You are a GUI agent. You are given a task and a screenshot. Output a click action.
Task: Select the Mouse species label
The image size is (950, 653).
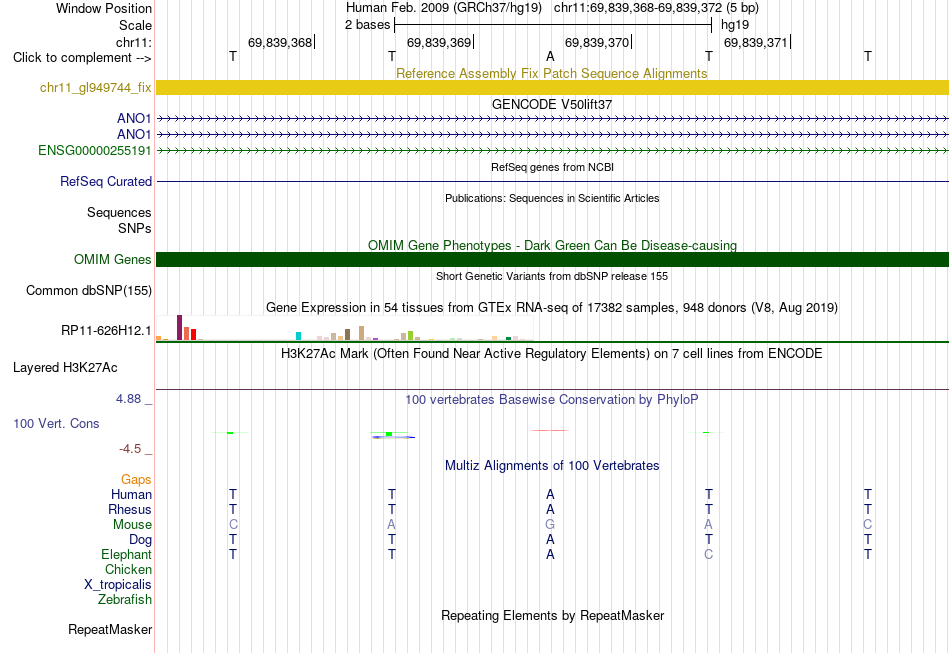pos(132,525)
